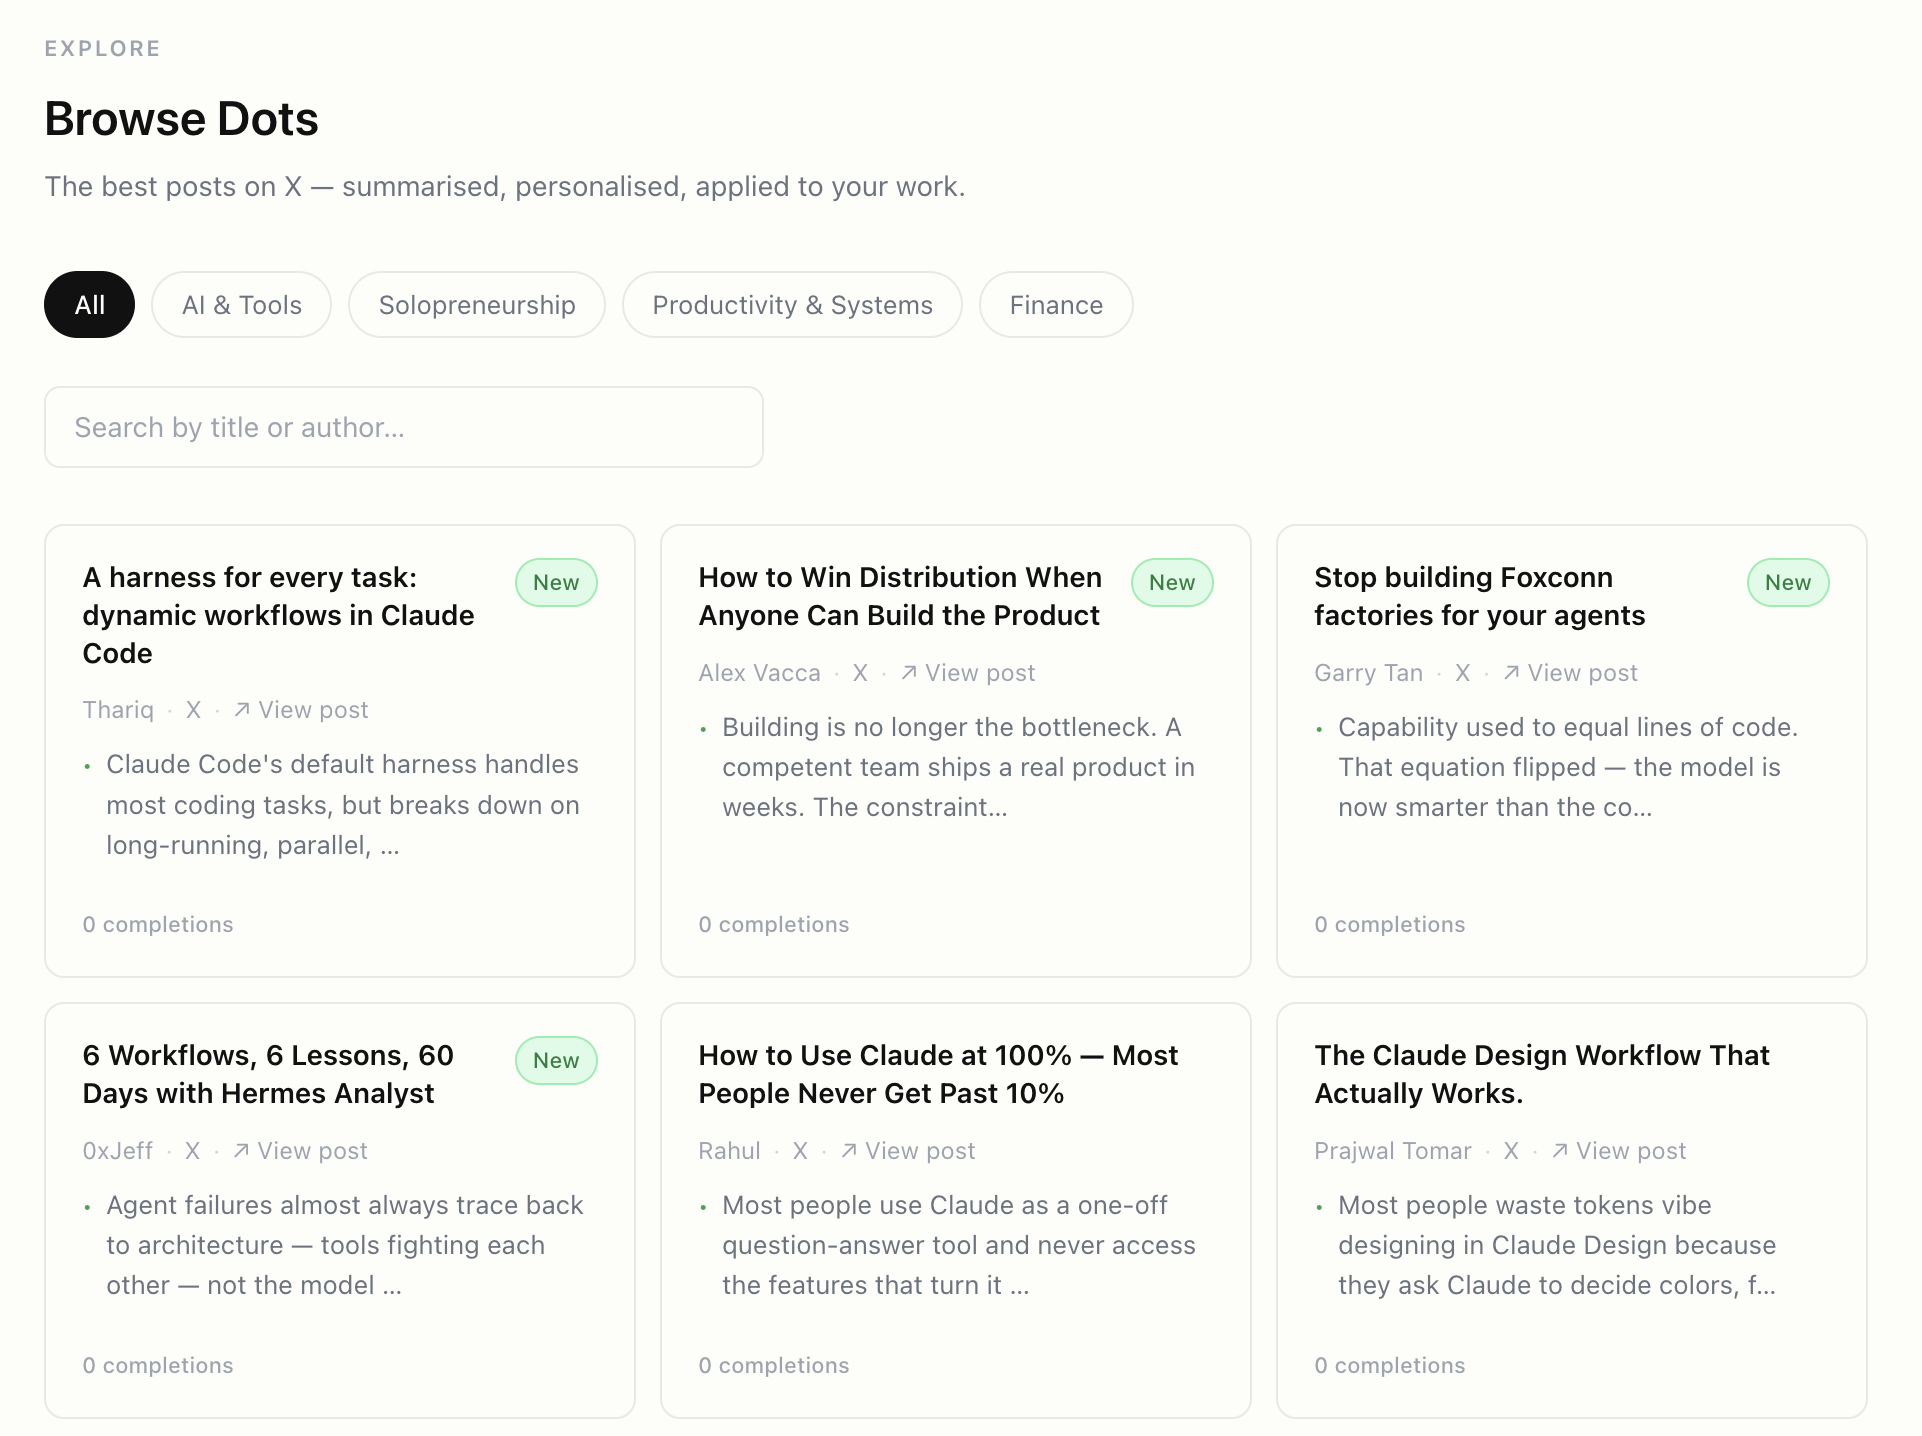Click the author name Garry Tan
The image size is (1922, 1436).
[x=1368, y=673]
